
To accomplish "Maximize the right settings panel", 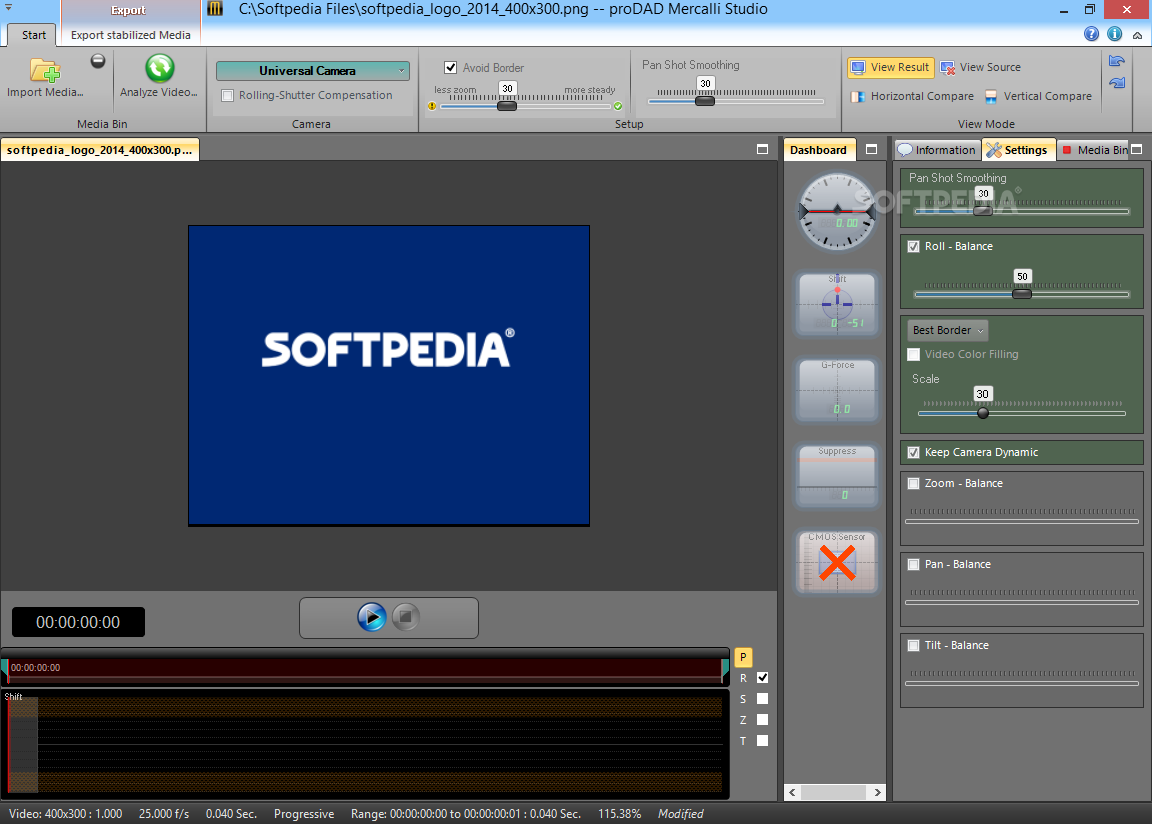I will pos(1137,149).
